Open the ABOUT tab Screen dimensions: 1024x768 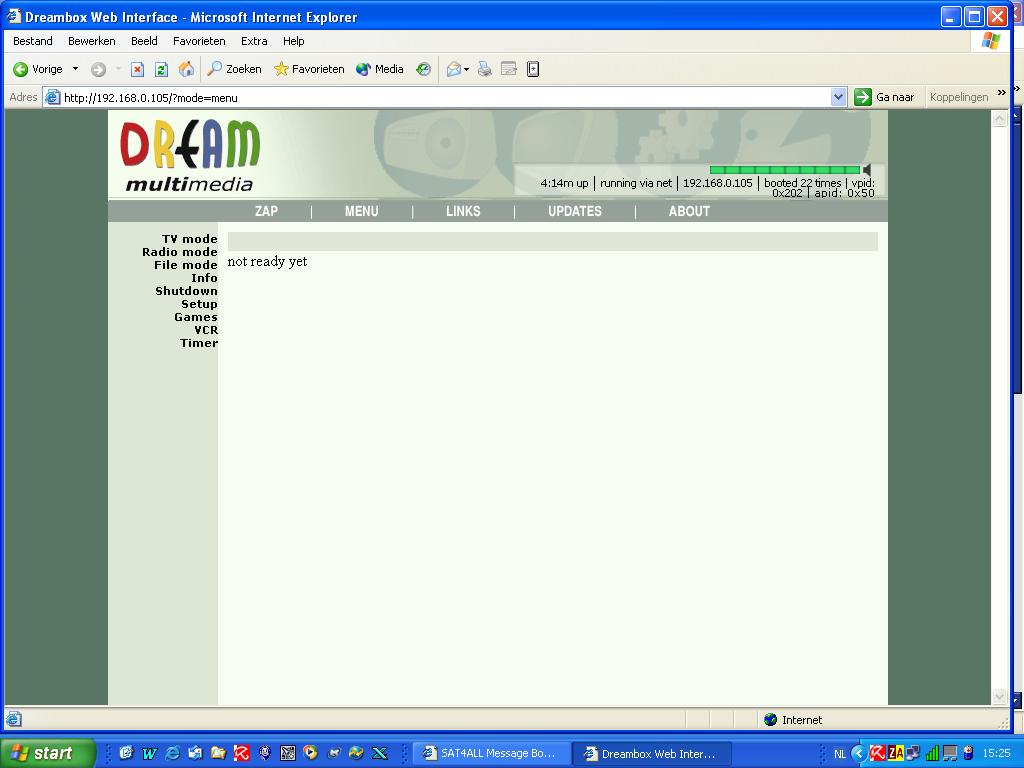(689, 212)
